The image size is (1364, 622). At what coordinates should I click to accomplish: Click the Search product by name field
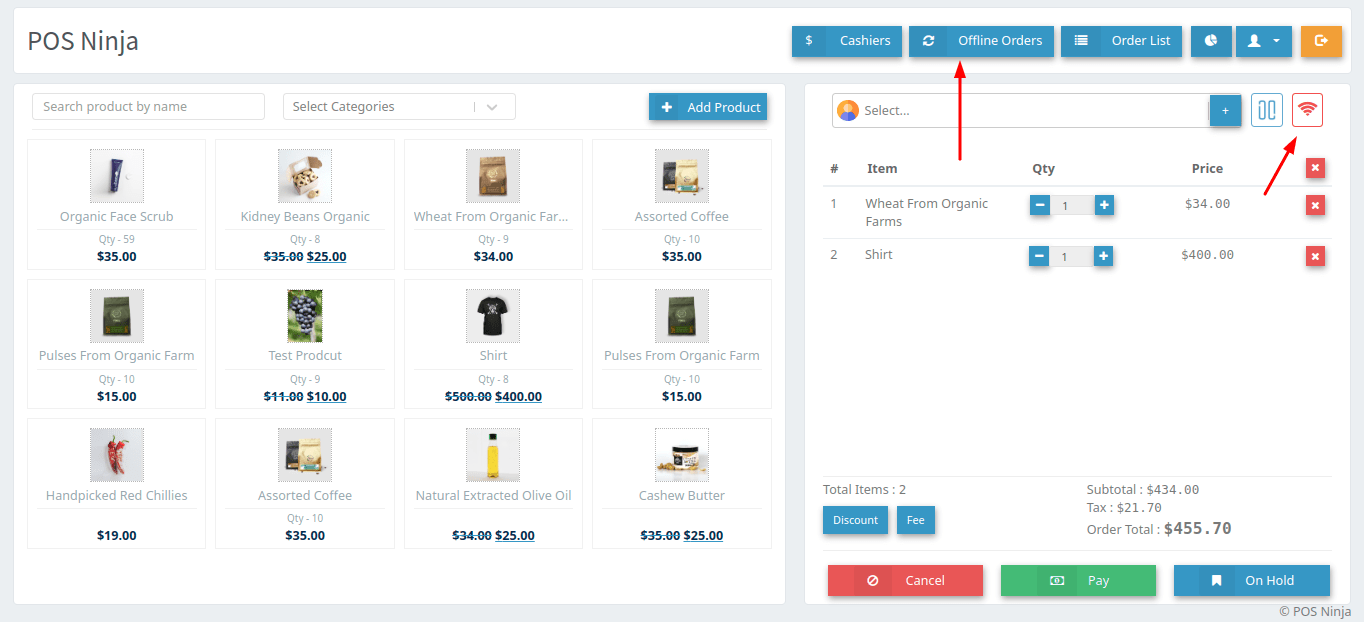pos(148,107)
